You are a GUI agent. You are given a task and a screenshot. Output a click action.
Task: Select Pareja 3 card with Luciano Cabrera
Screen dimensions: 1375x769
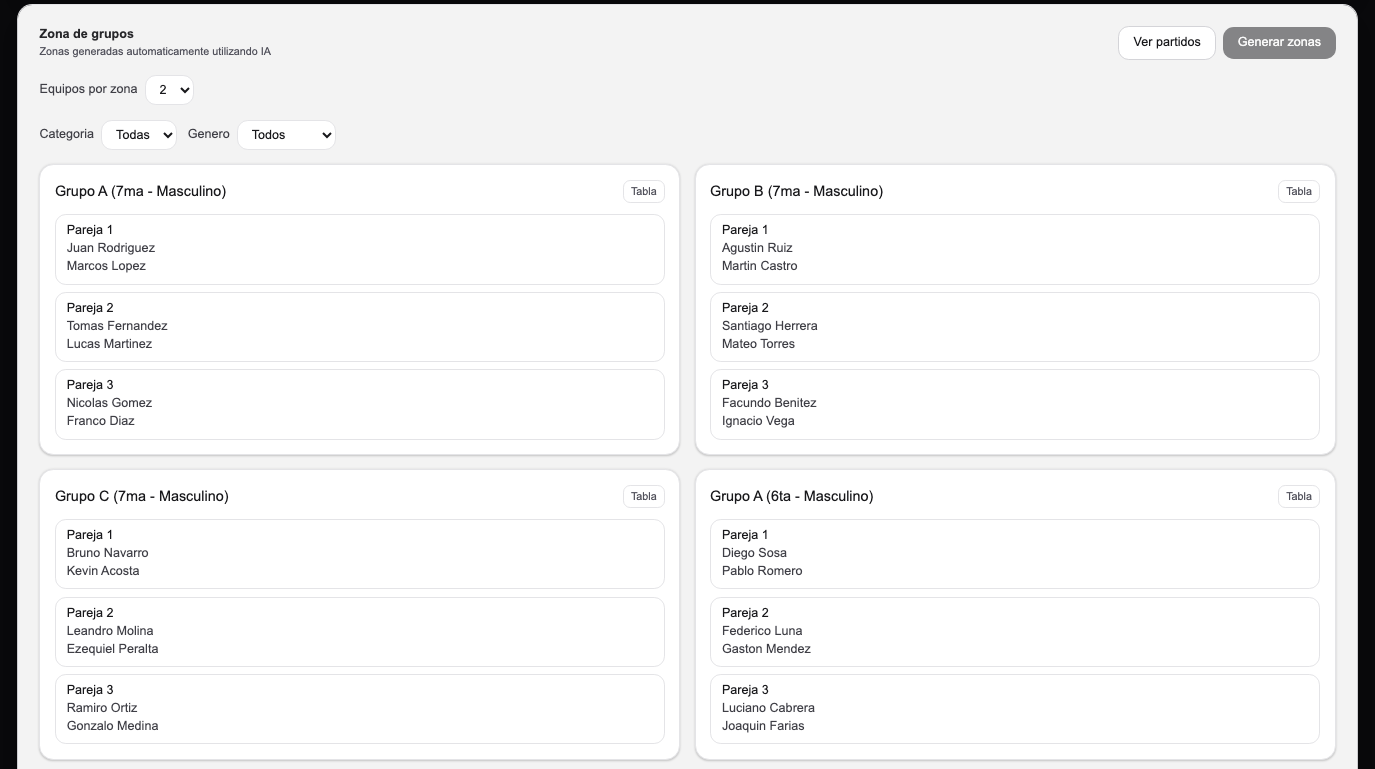point(1014,708)
